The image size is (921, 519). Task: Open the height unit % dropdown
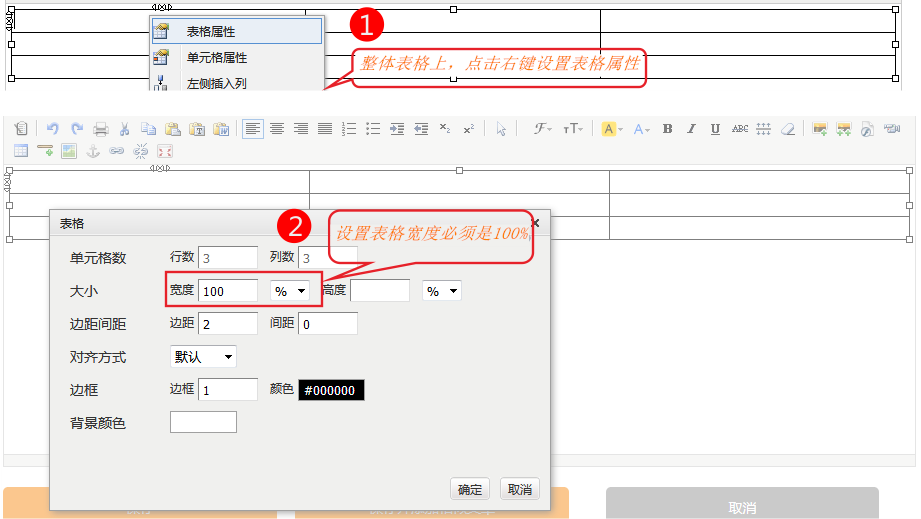tap(441, 291)
